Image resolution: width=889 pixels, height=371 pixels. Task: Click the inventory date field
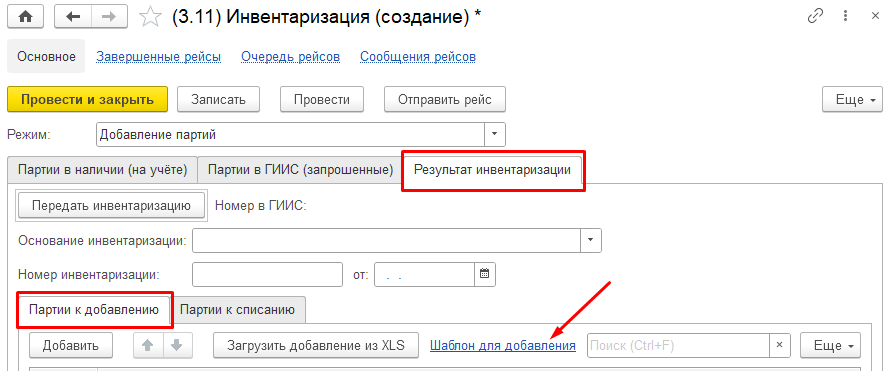click(425, 274)
